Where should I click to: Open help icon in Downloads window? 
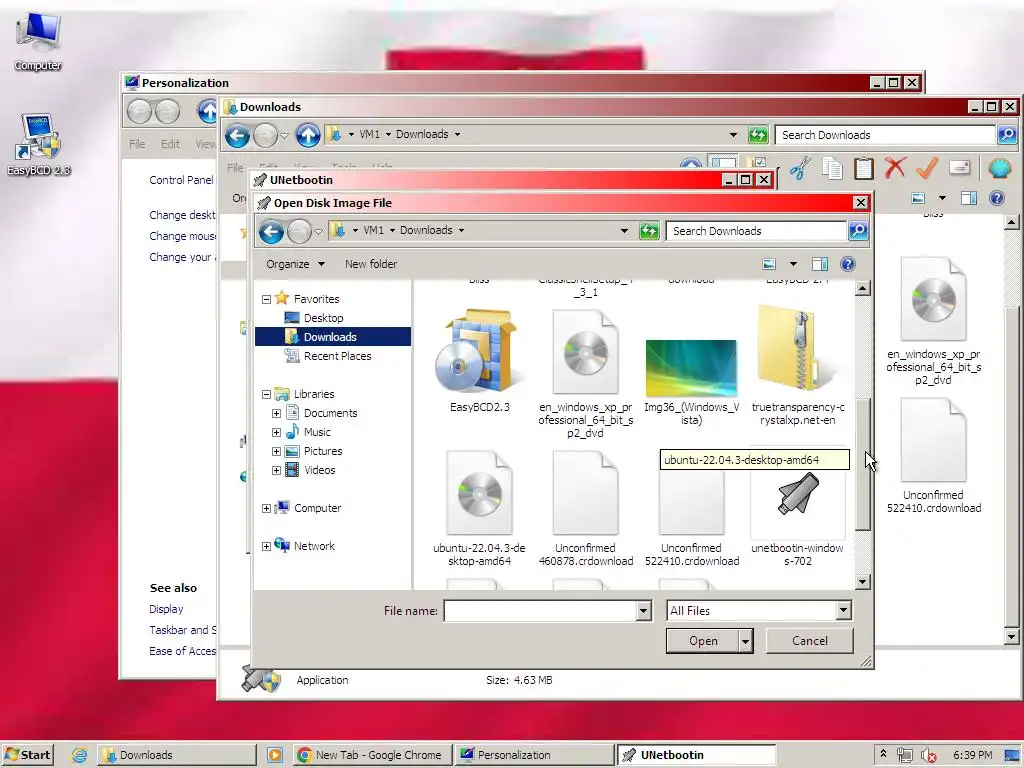pyautogui.click(x=997, y=198)
